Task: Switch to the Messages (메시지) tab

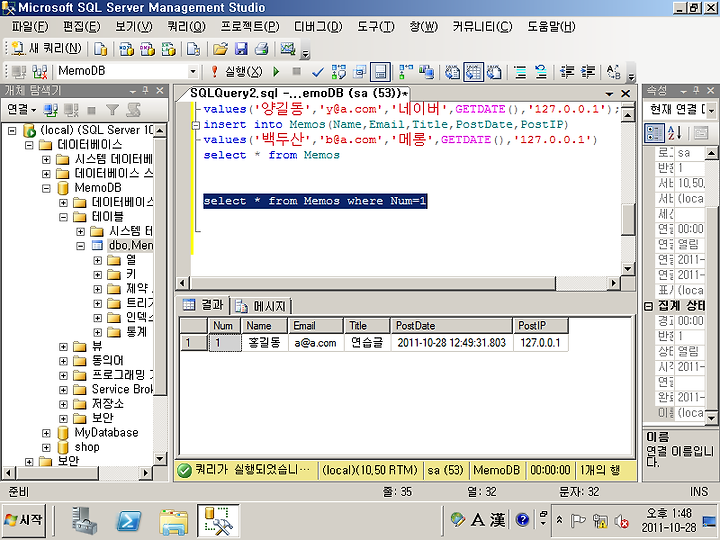Action: pyautogui.click(x=261, y=305)
